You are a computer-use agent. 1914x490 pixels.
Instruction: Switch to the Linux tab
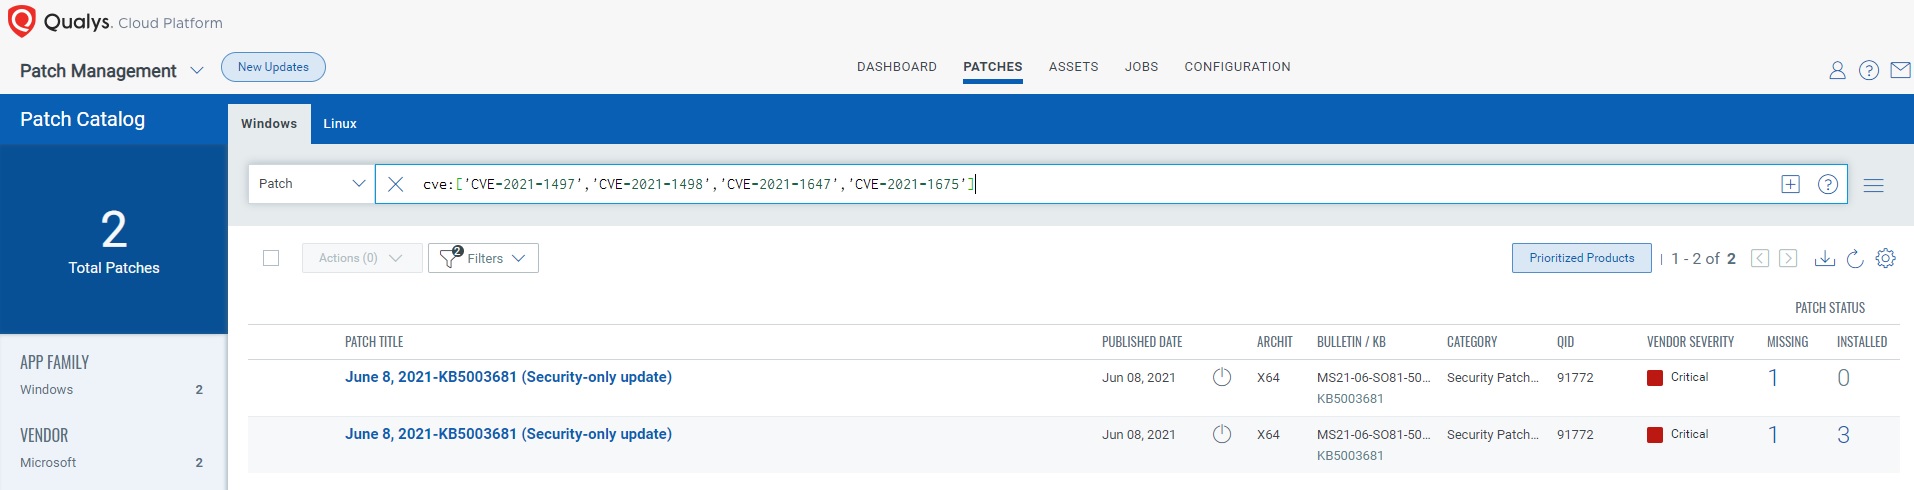click(340, 123)
